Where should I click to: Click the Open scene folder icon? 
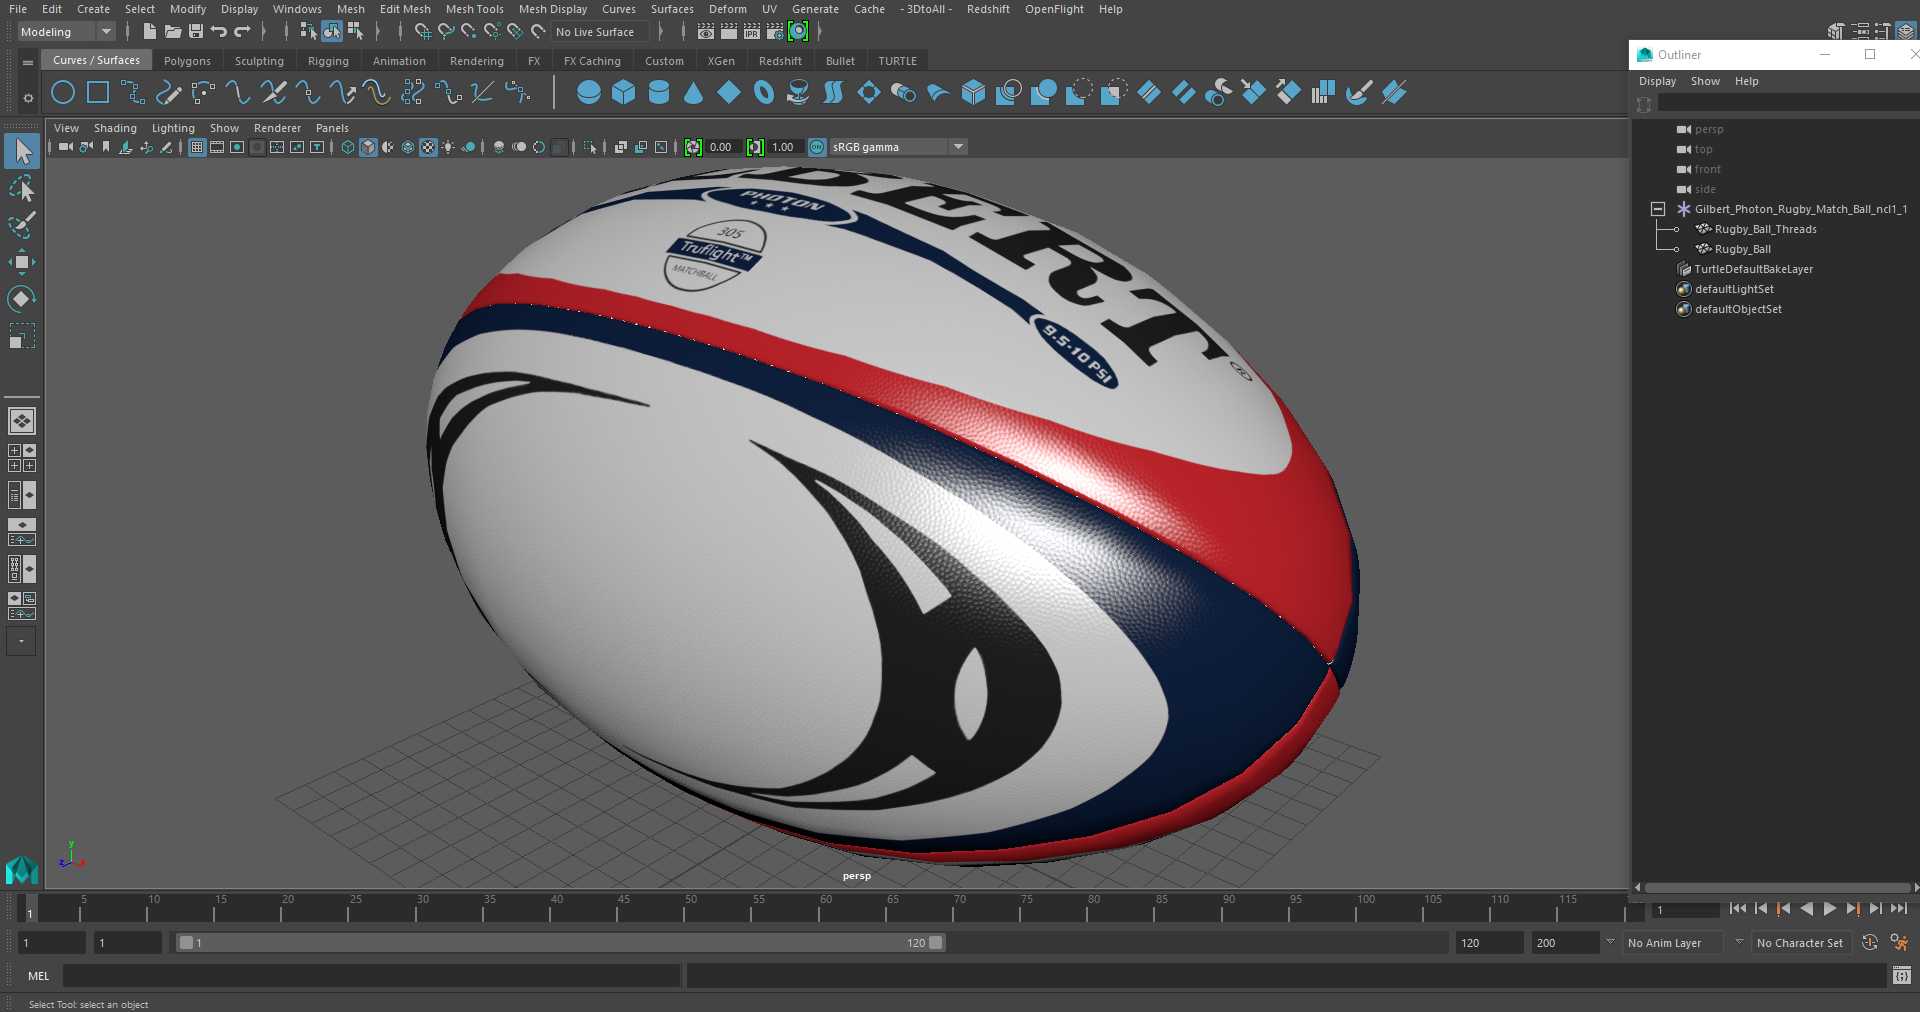point(172,32)
